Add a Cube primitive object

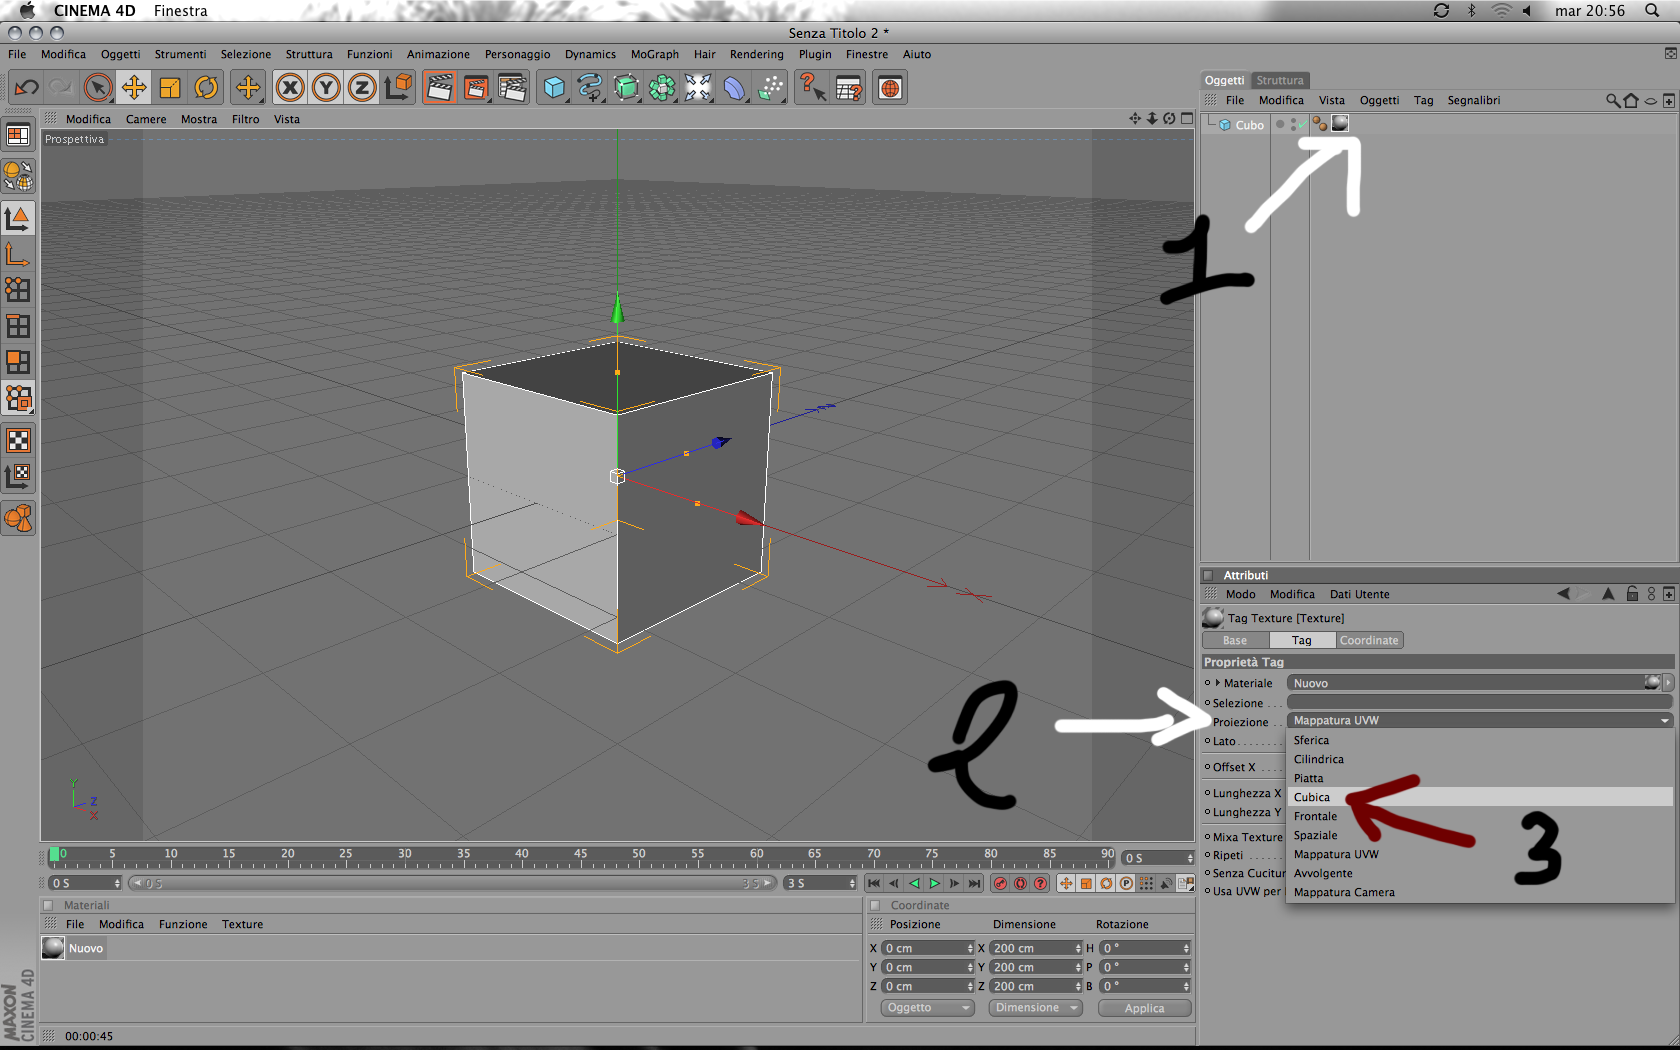point(554,88)
